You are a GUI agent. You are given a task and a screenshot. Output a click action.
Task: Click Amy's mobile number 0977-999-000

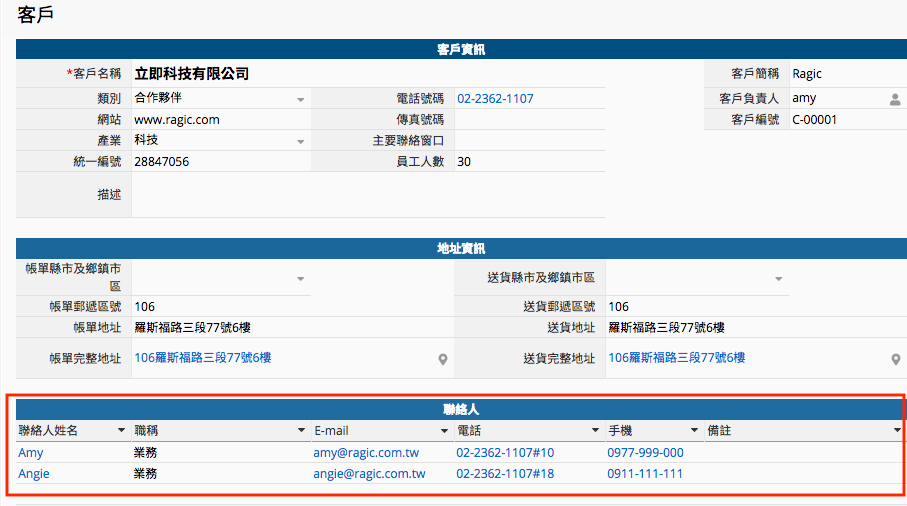645,453
